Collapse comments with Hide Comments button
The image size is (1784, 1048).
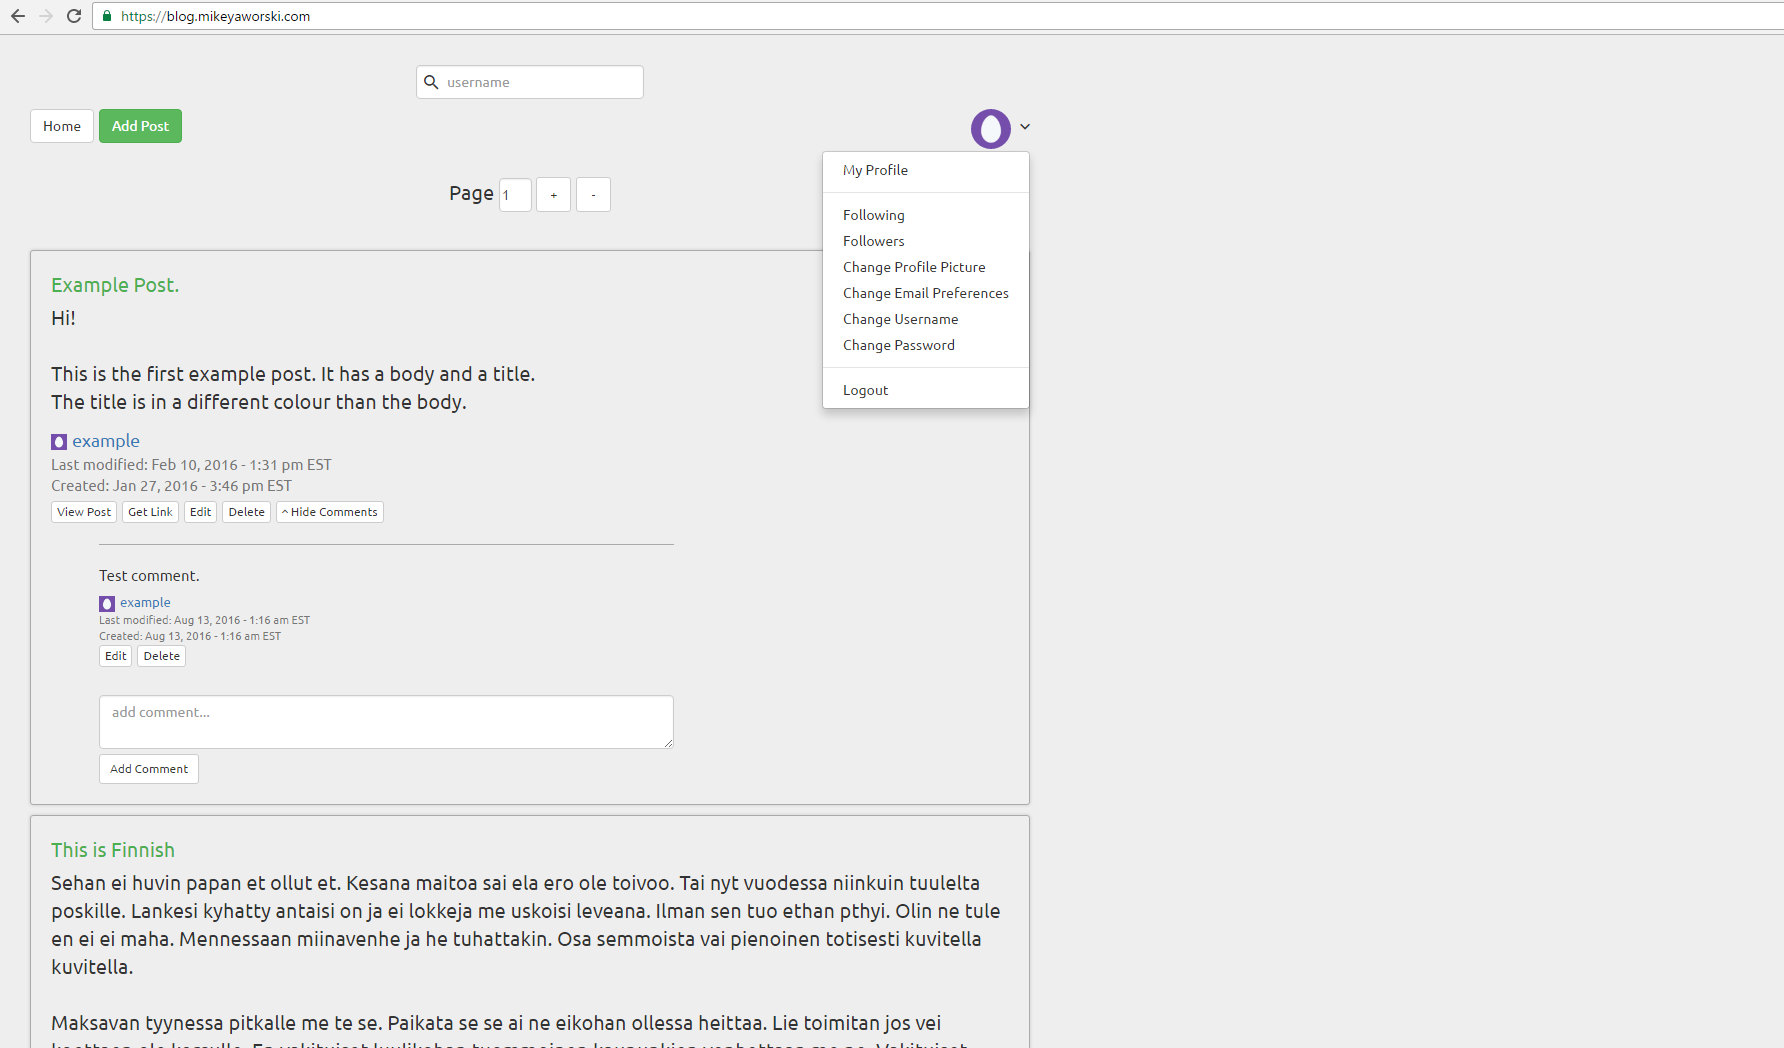point(330,512)
